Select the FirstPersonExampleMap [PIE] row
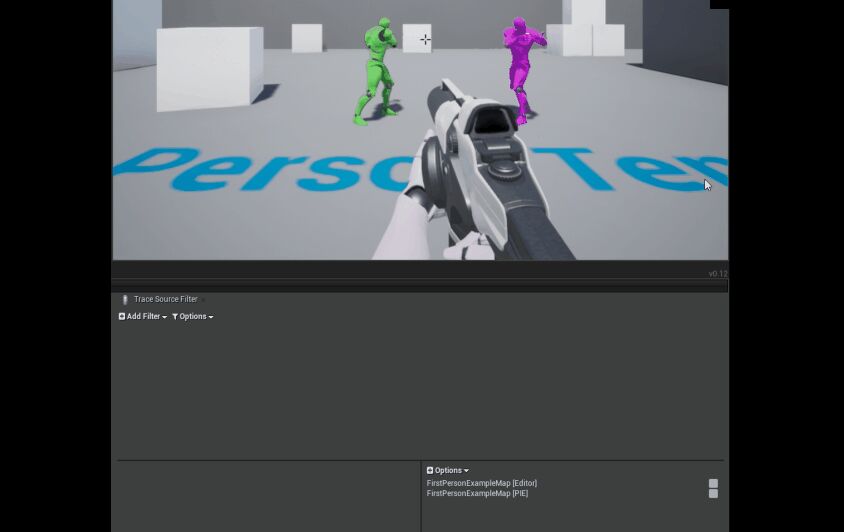The height and width of the screenshot is (532, 844). coord(572,494)
